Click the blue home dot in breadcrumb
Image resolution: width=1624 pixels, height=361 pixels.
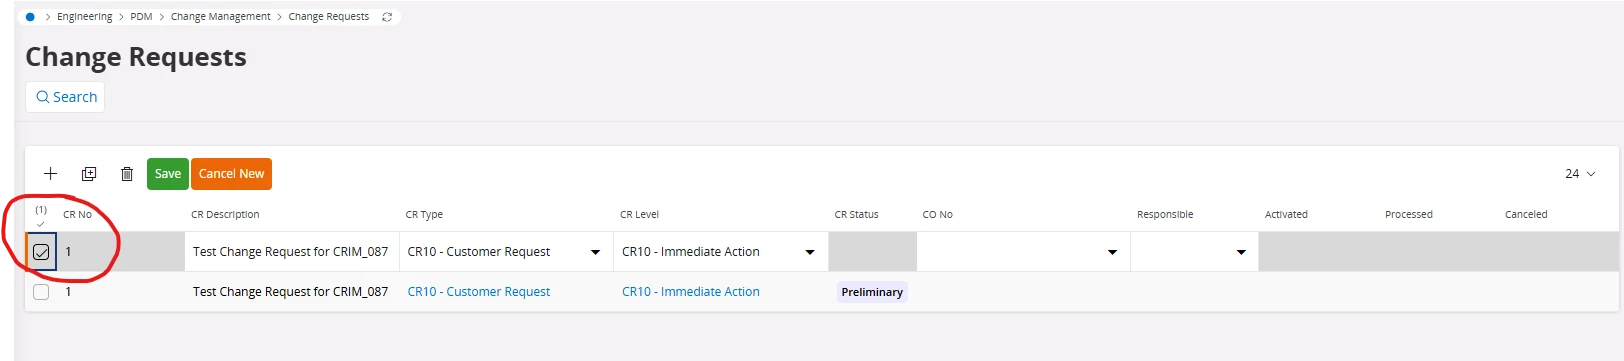[30, 17]
